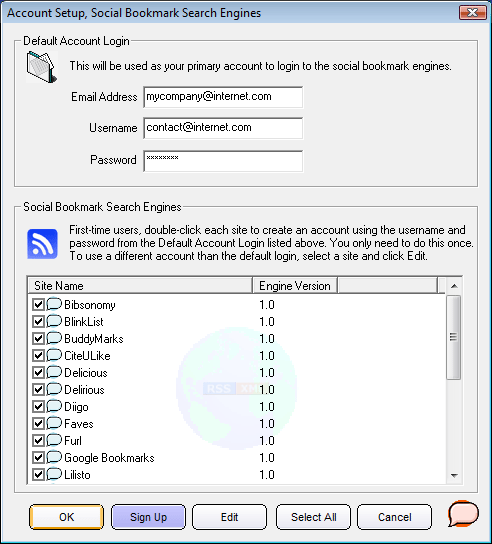Click the BuddyMarks site bubble icon
492x544 pixels.
coord(54,338)
